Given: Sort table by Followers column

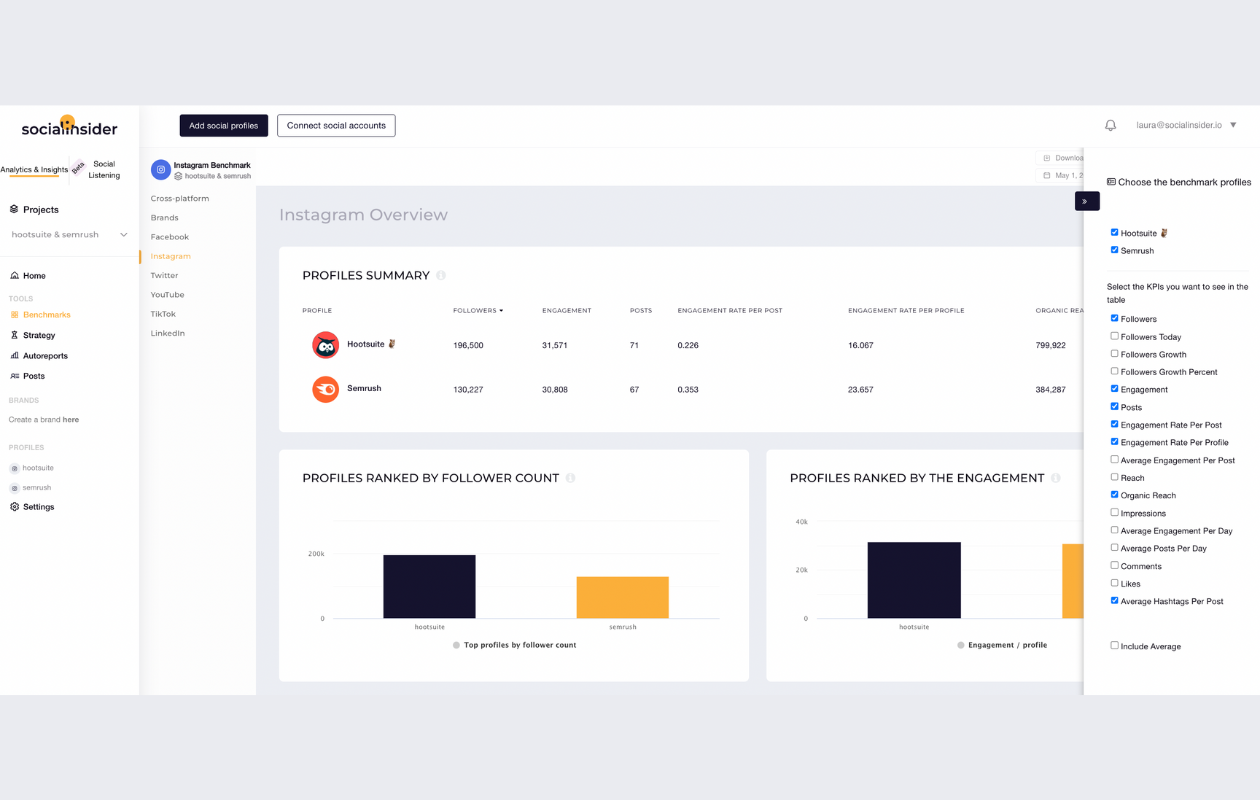Looking at the screenshot, I should [x=478, y=311].
